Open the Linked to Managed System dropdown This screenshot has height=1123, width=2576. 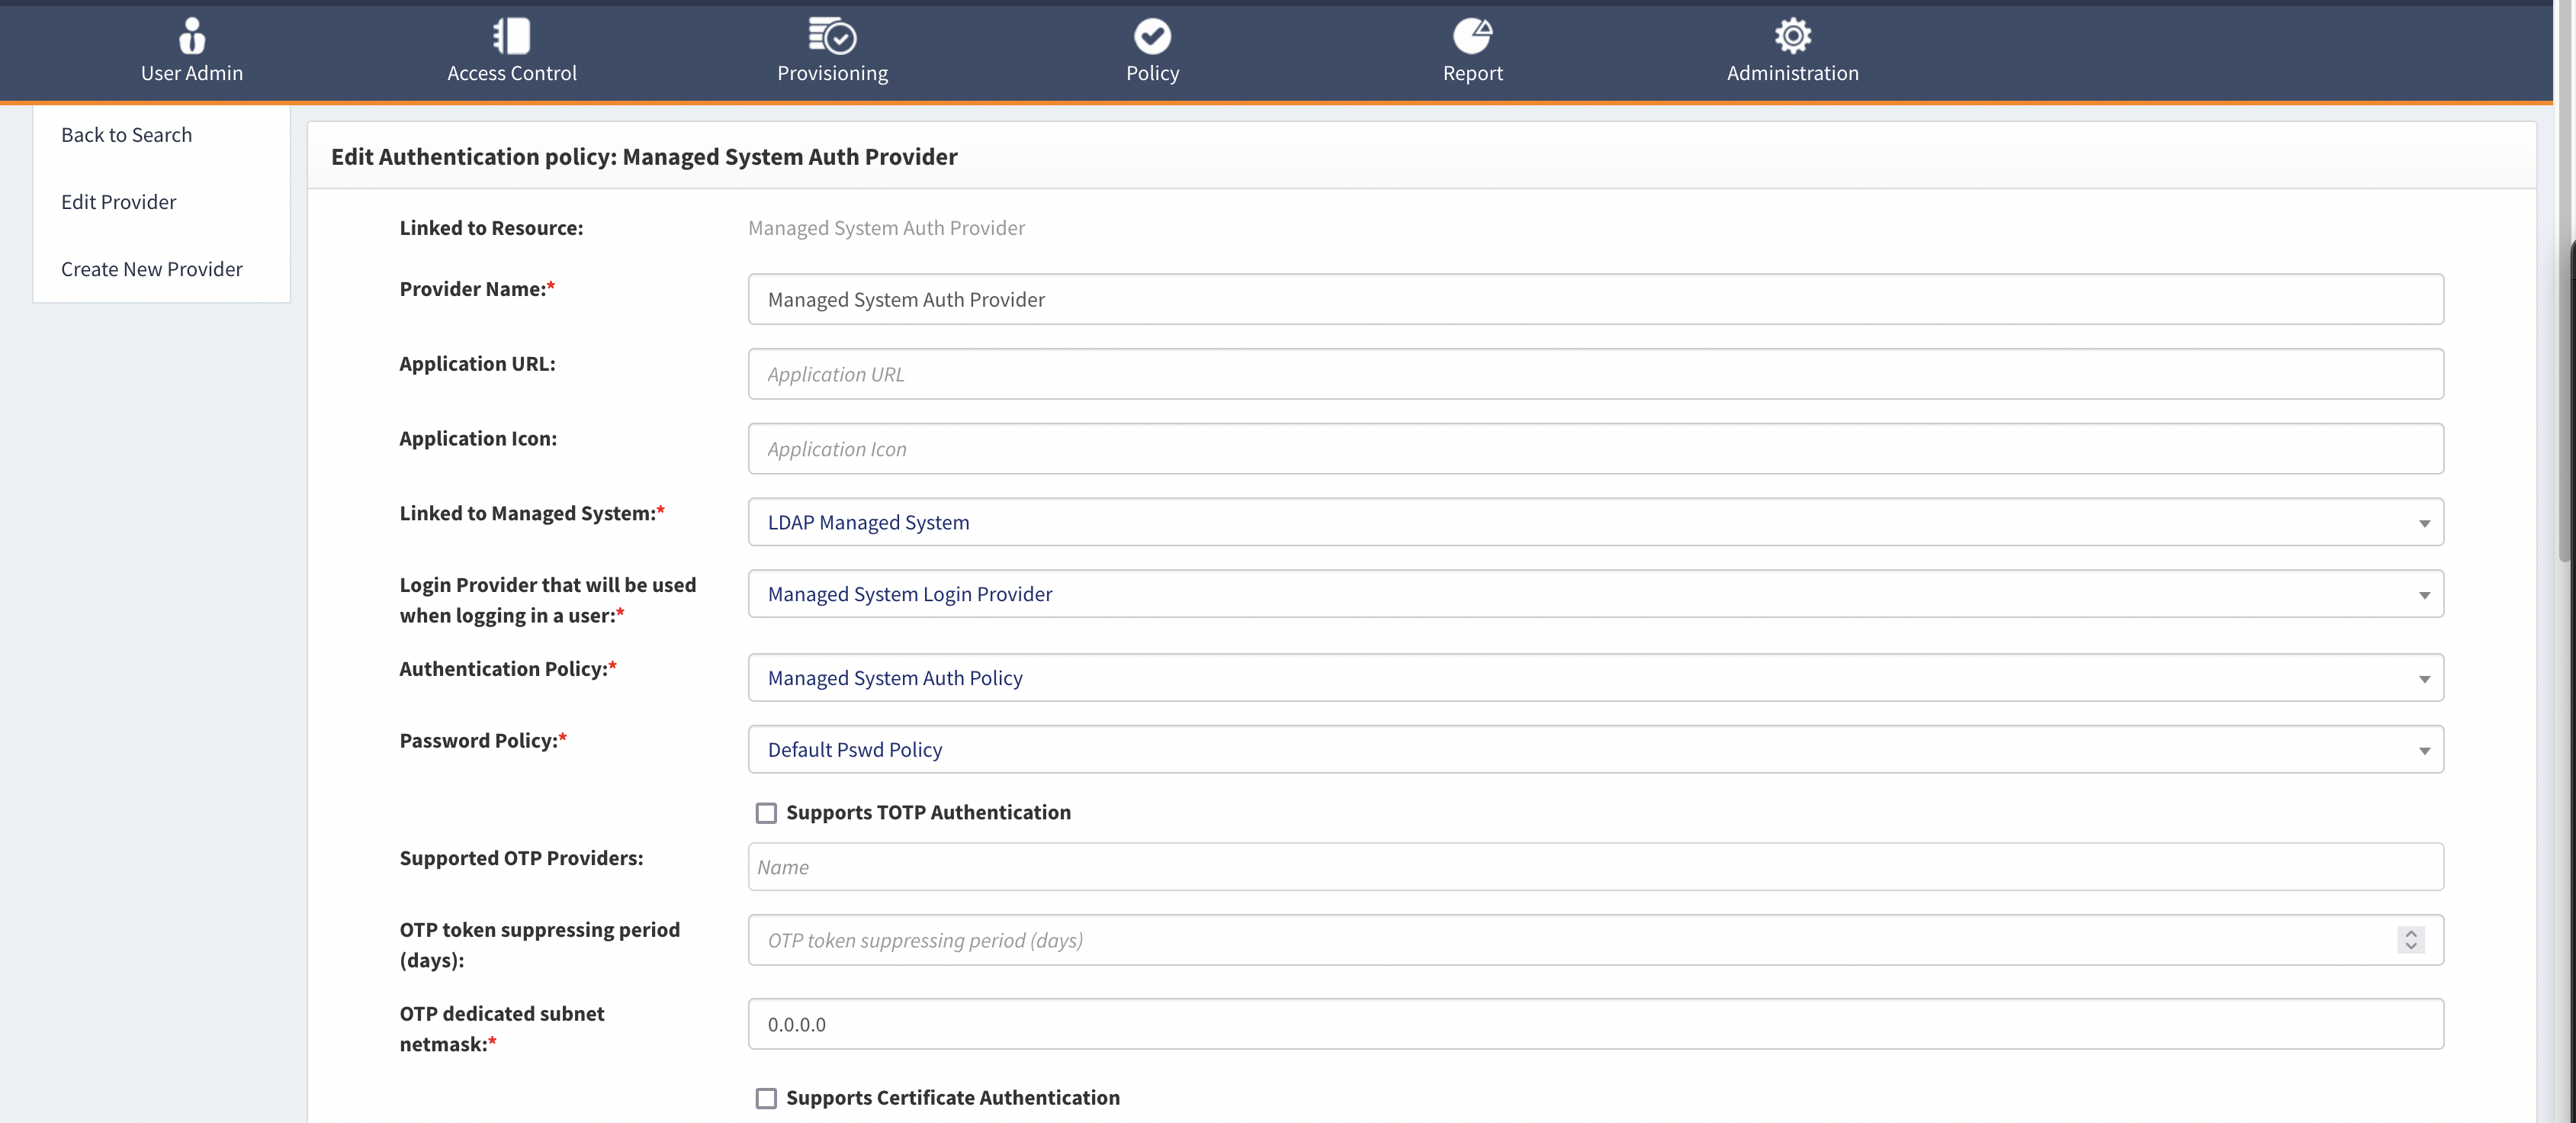pos(1595,522)
